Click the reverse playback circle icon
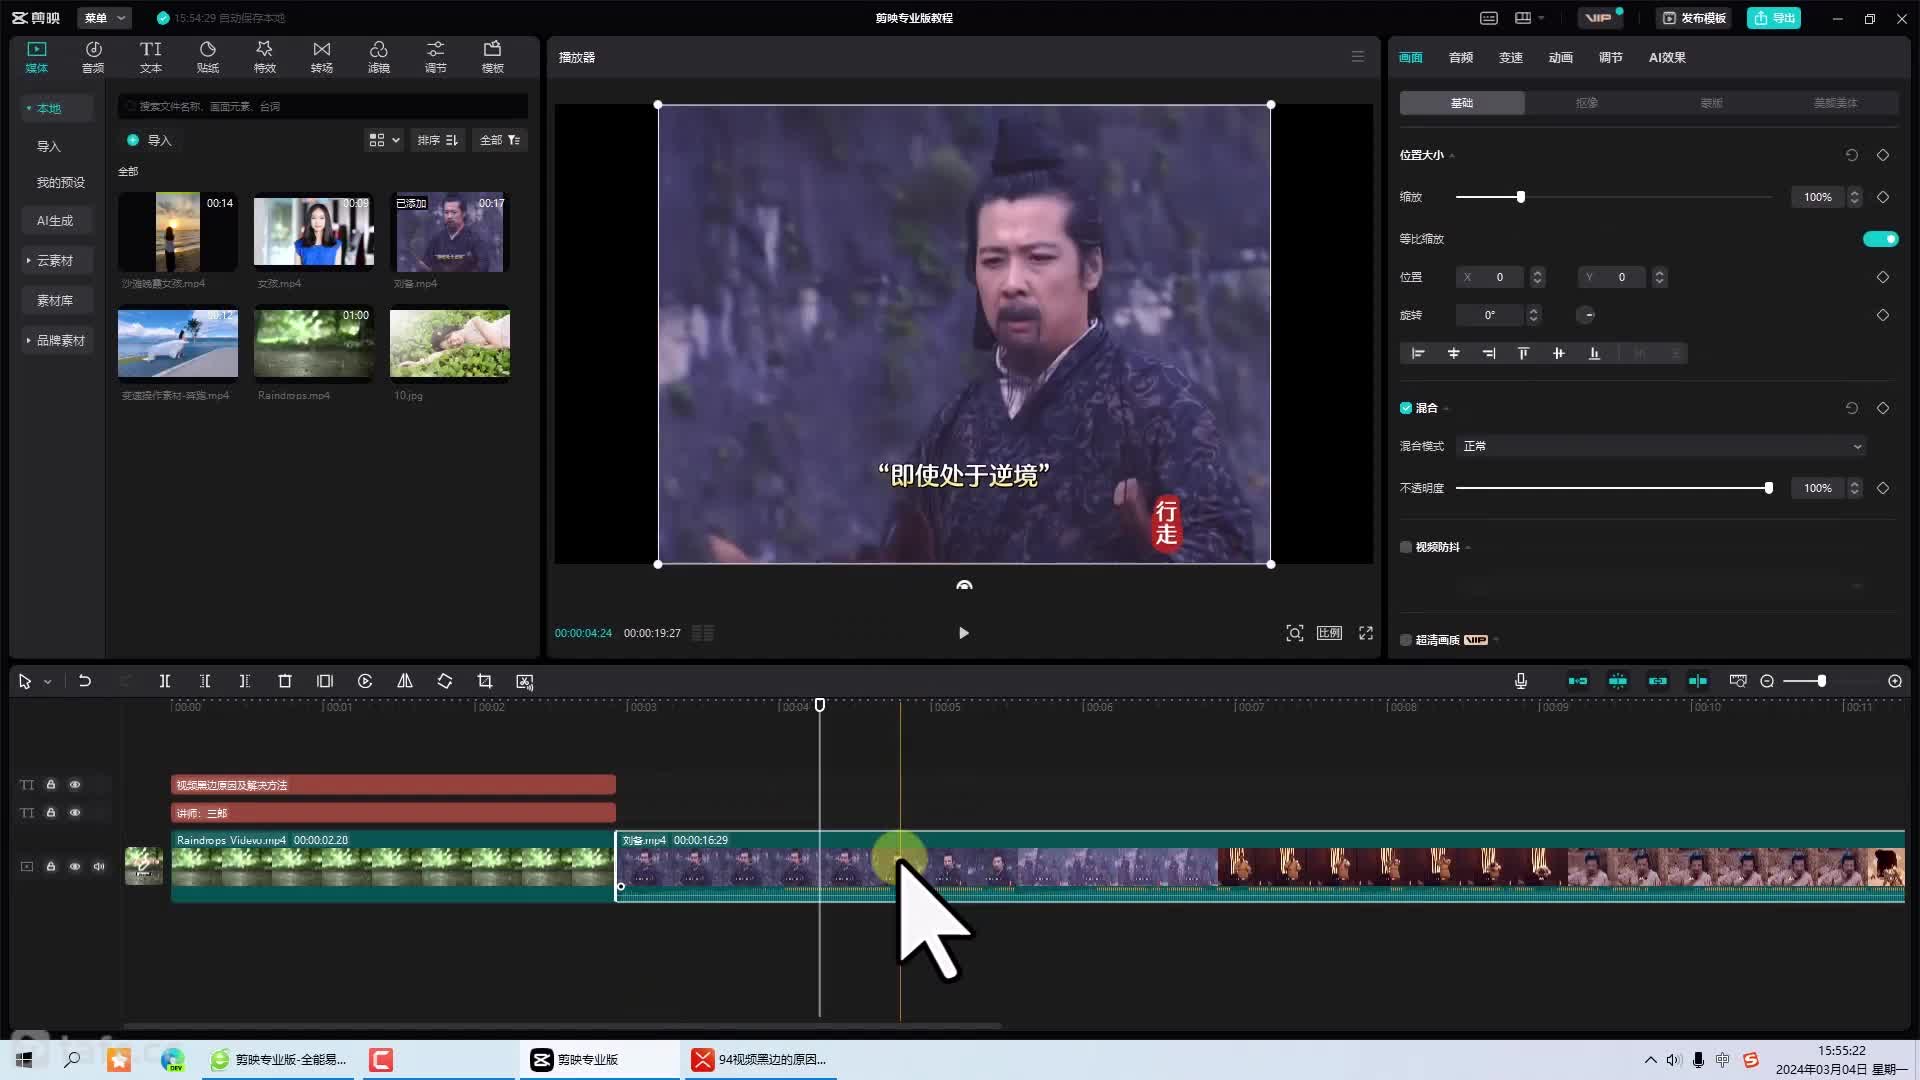This screenshot has width=1920, height=1080. pos(365,681)
